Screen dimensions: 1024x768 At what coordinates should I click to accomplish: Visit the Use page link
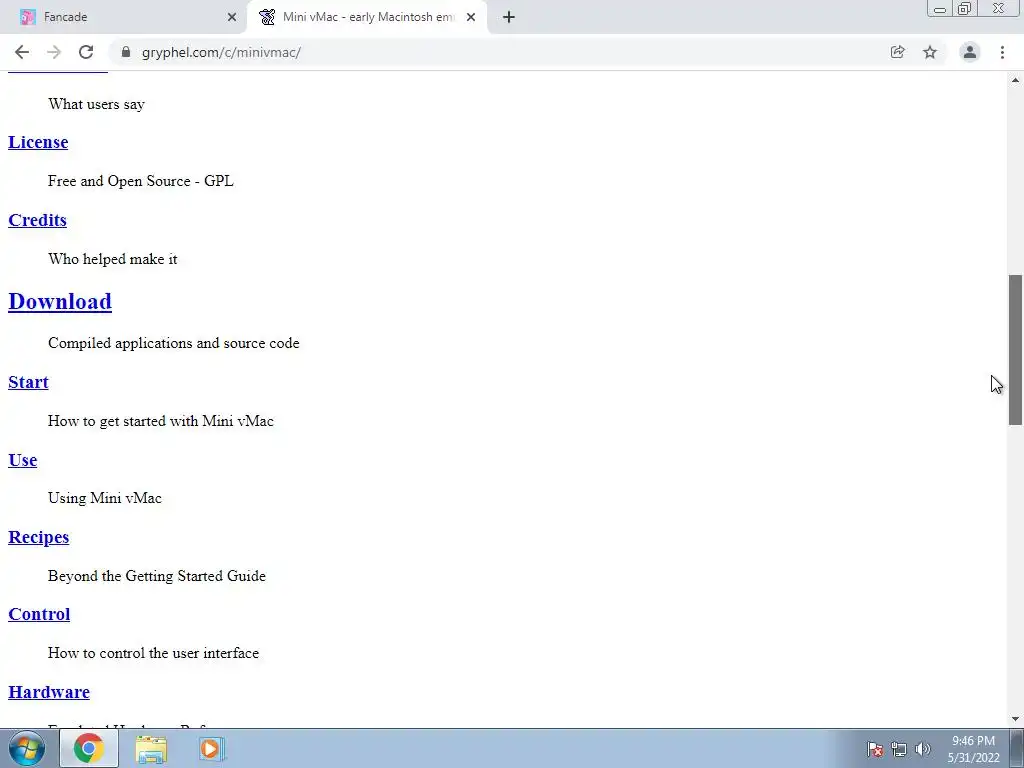tap(22, 460)
